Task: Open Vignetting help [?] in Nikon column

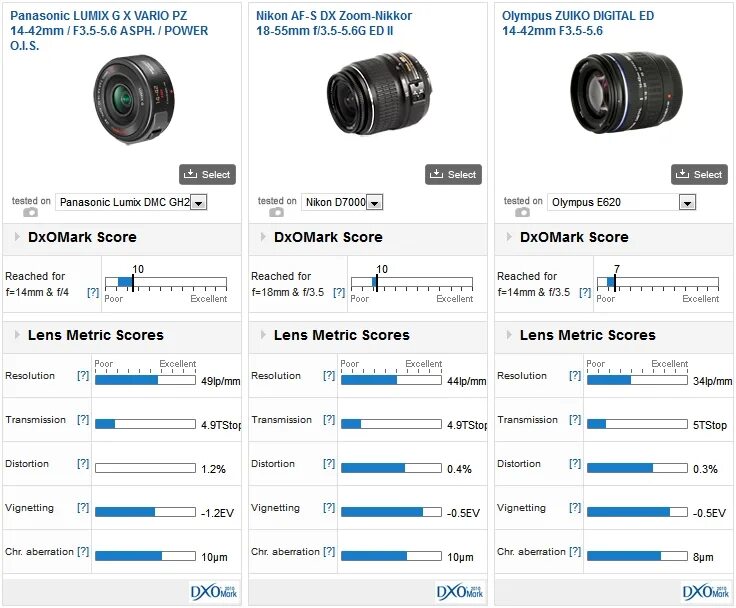Action: (x=329, y=508)
